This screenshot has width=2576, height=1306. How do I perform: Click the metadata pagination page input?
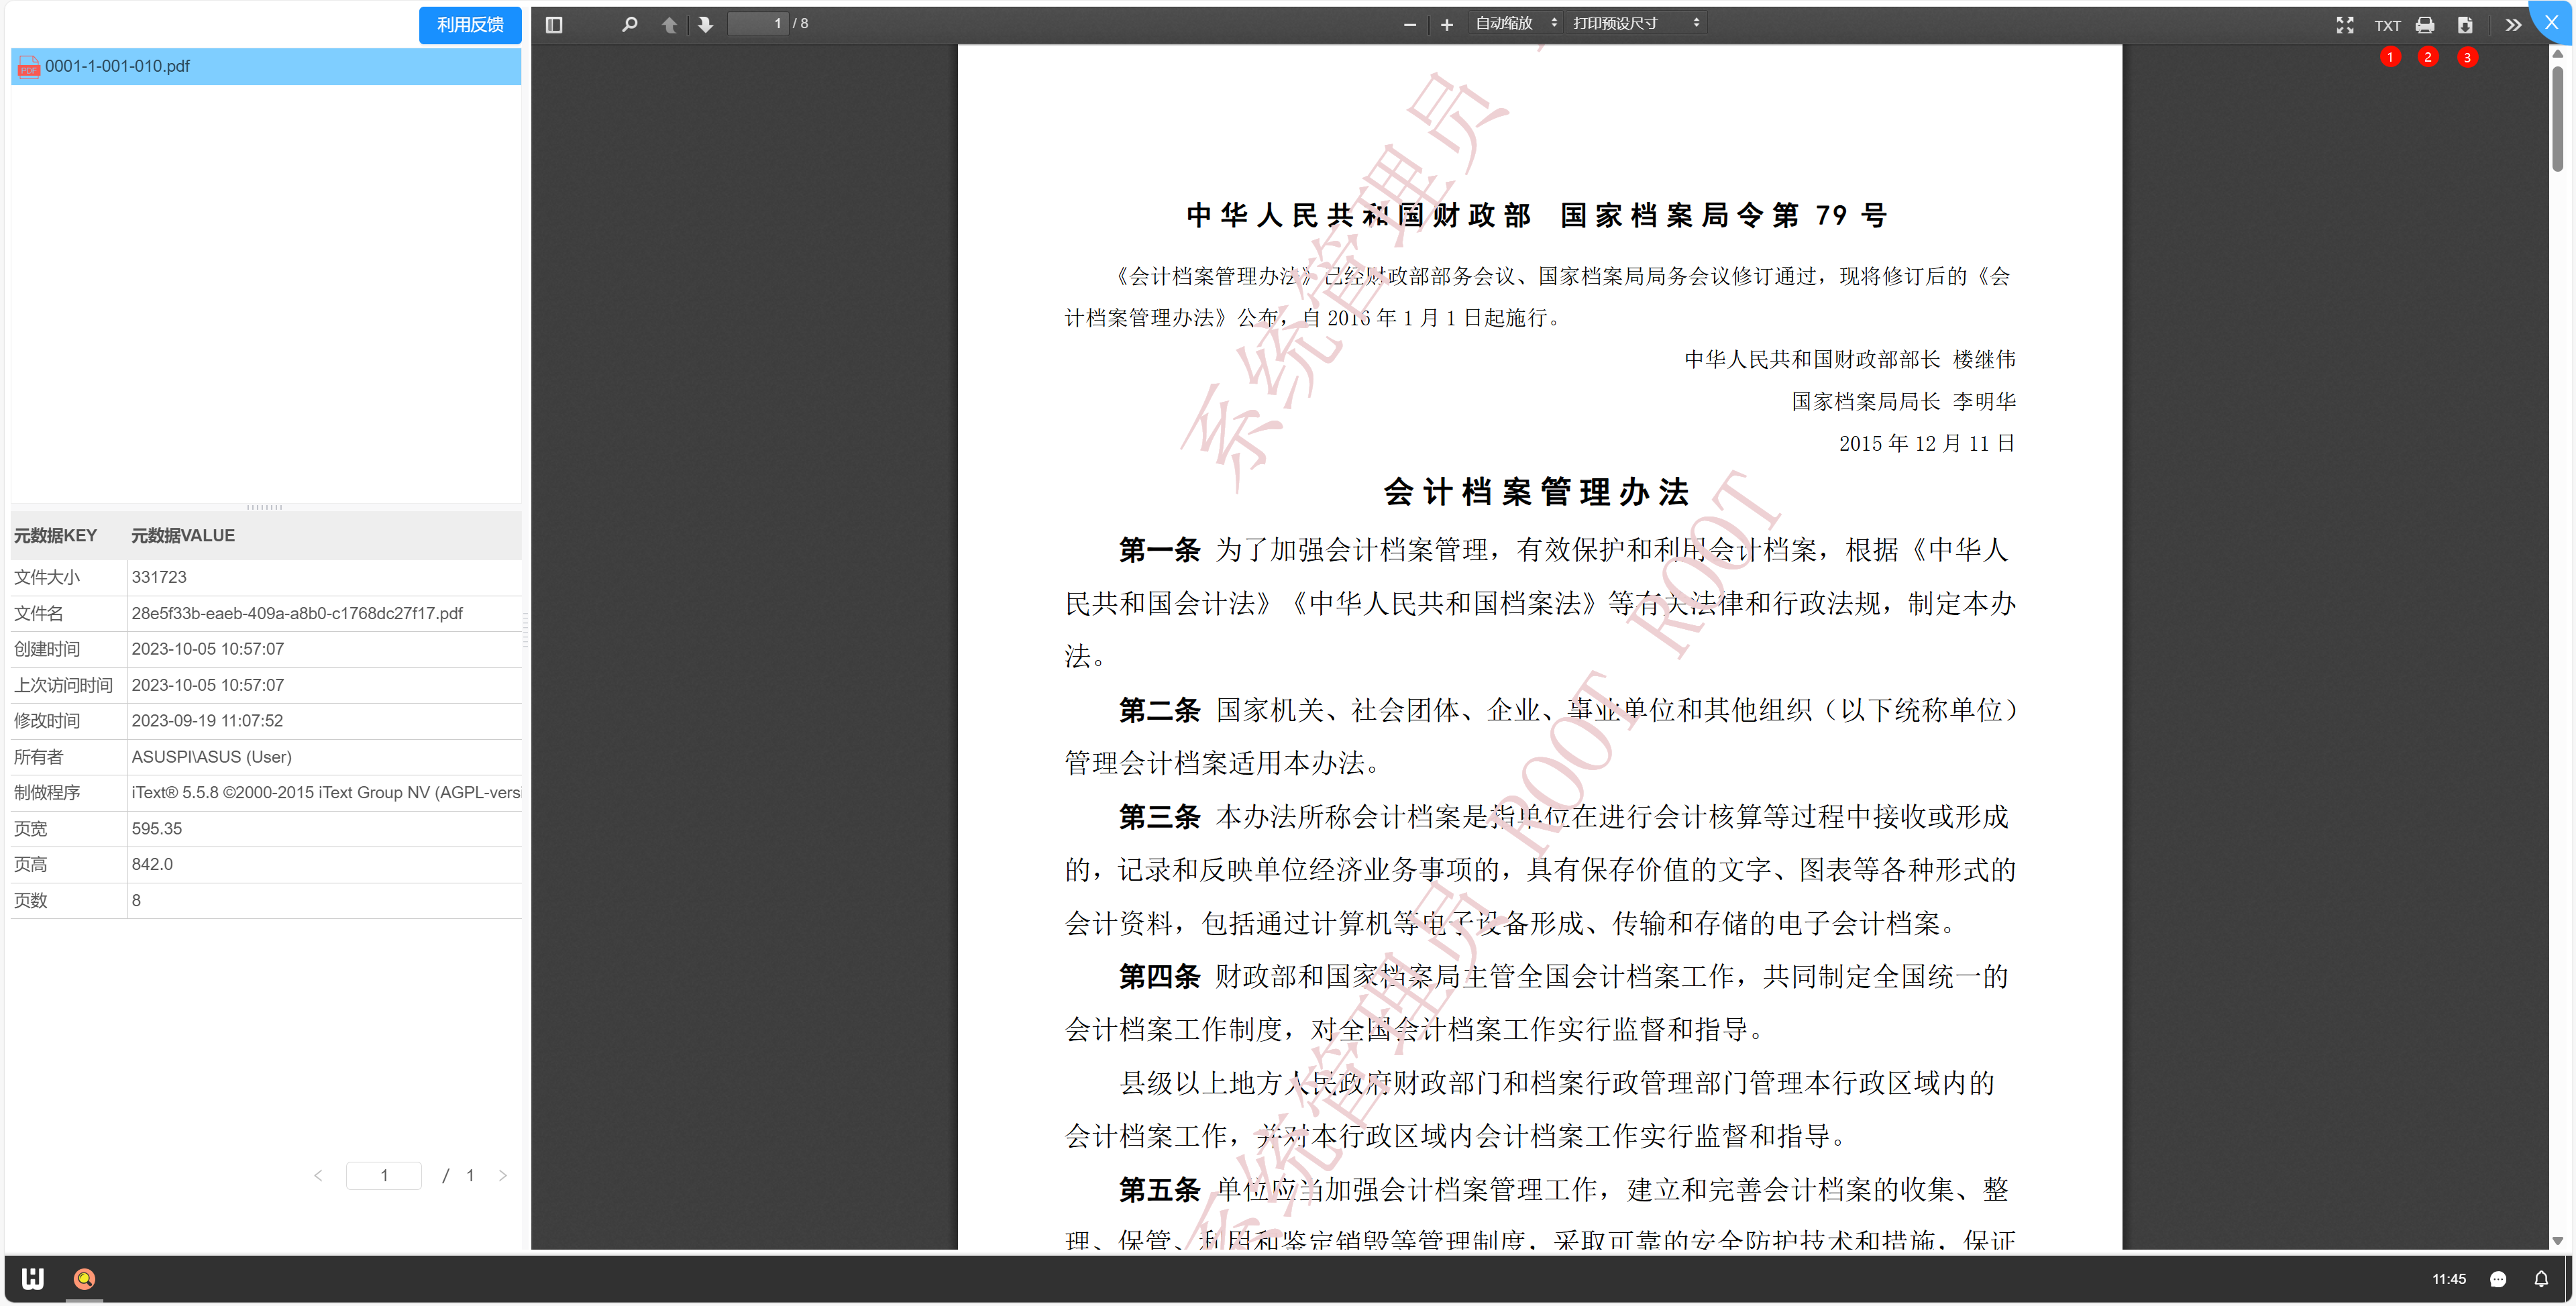pos(384,1175)
